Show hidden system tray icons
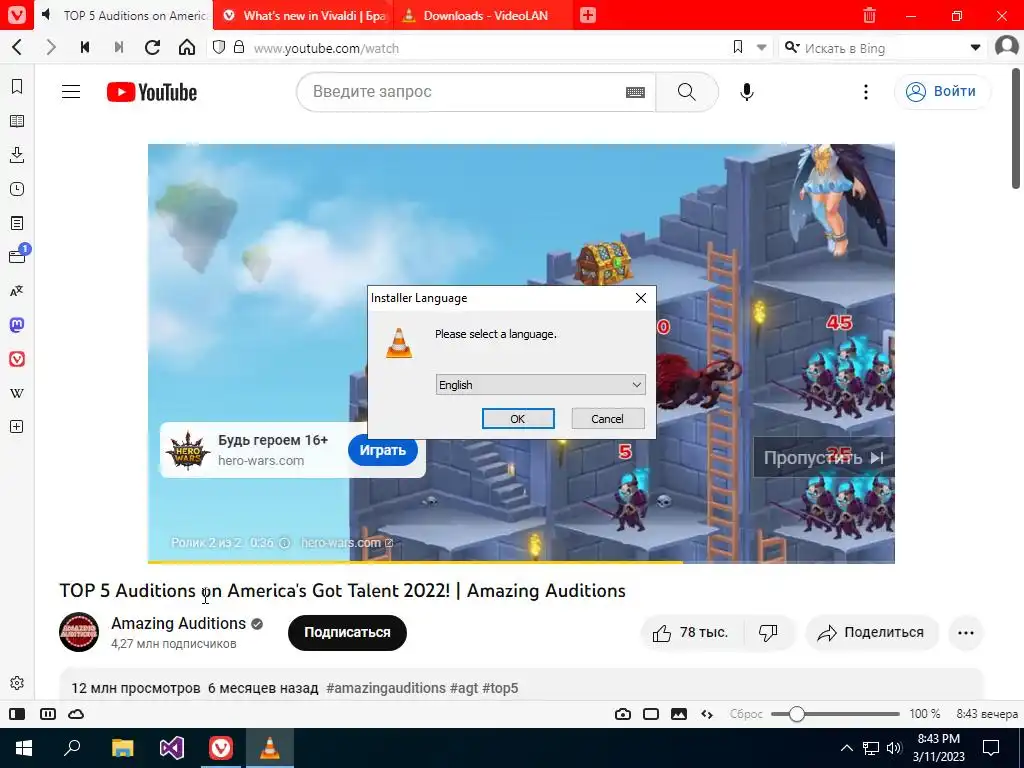1024x768 pixels. coord(846,748)
